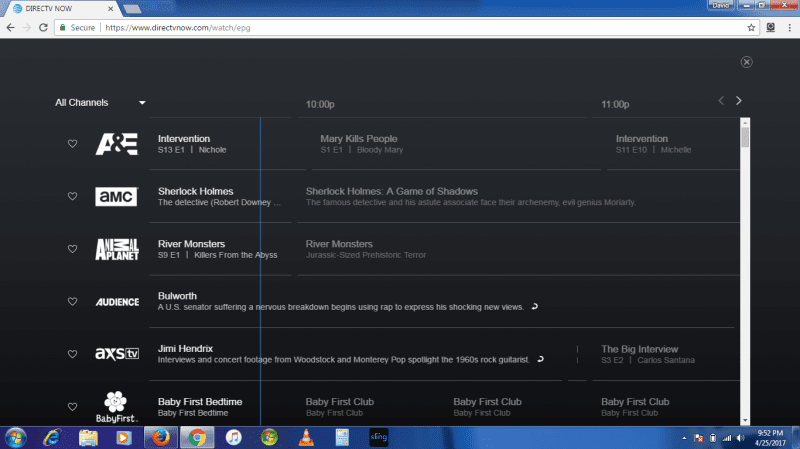The width and height of the screenshot is (800, 449).
Task: Favorite the A&E channel heart
Action: click(72, 144)
